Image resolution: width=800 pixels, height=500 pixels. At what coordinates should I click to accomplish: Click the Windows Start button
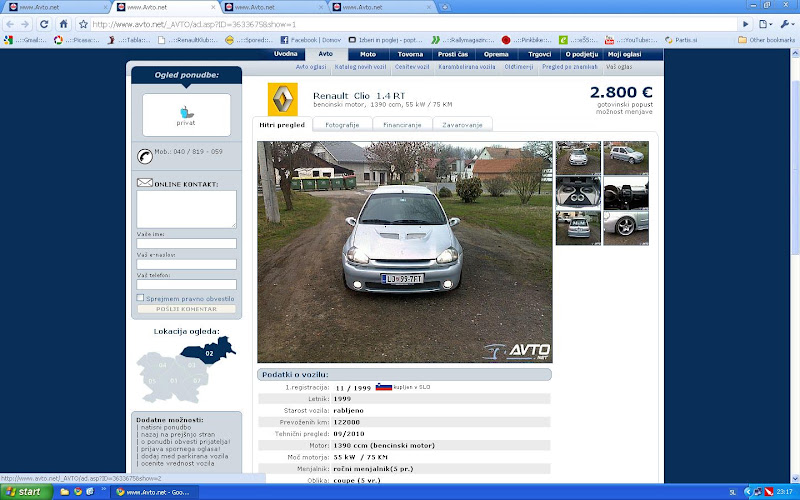pos(26,492)
